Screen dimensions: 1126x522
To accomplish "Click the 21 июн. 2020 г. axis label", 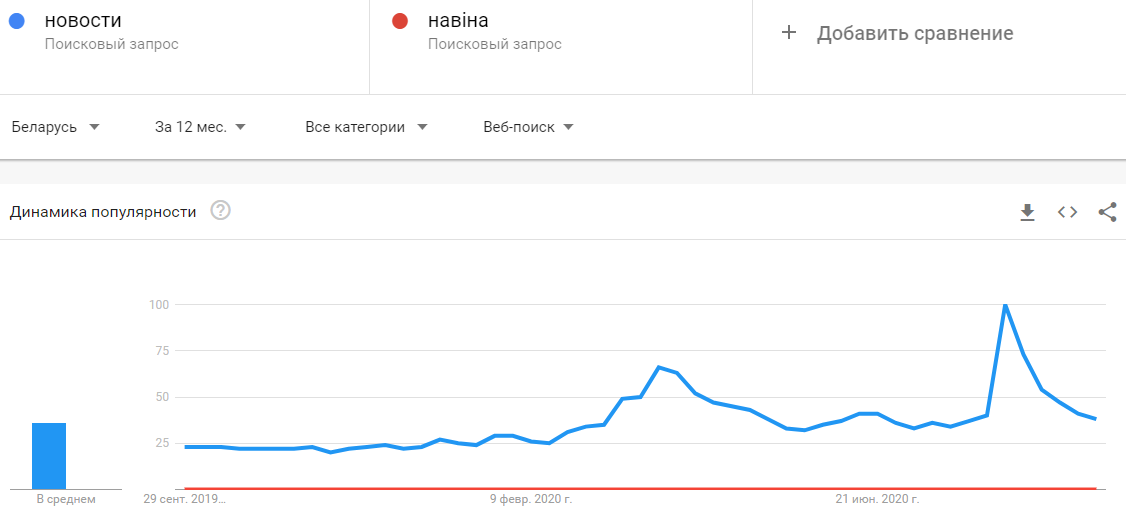I will [877, 498].
